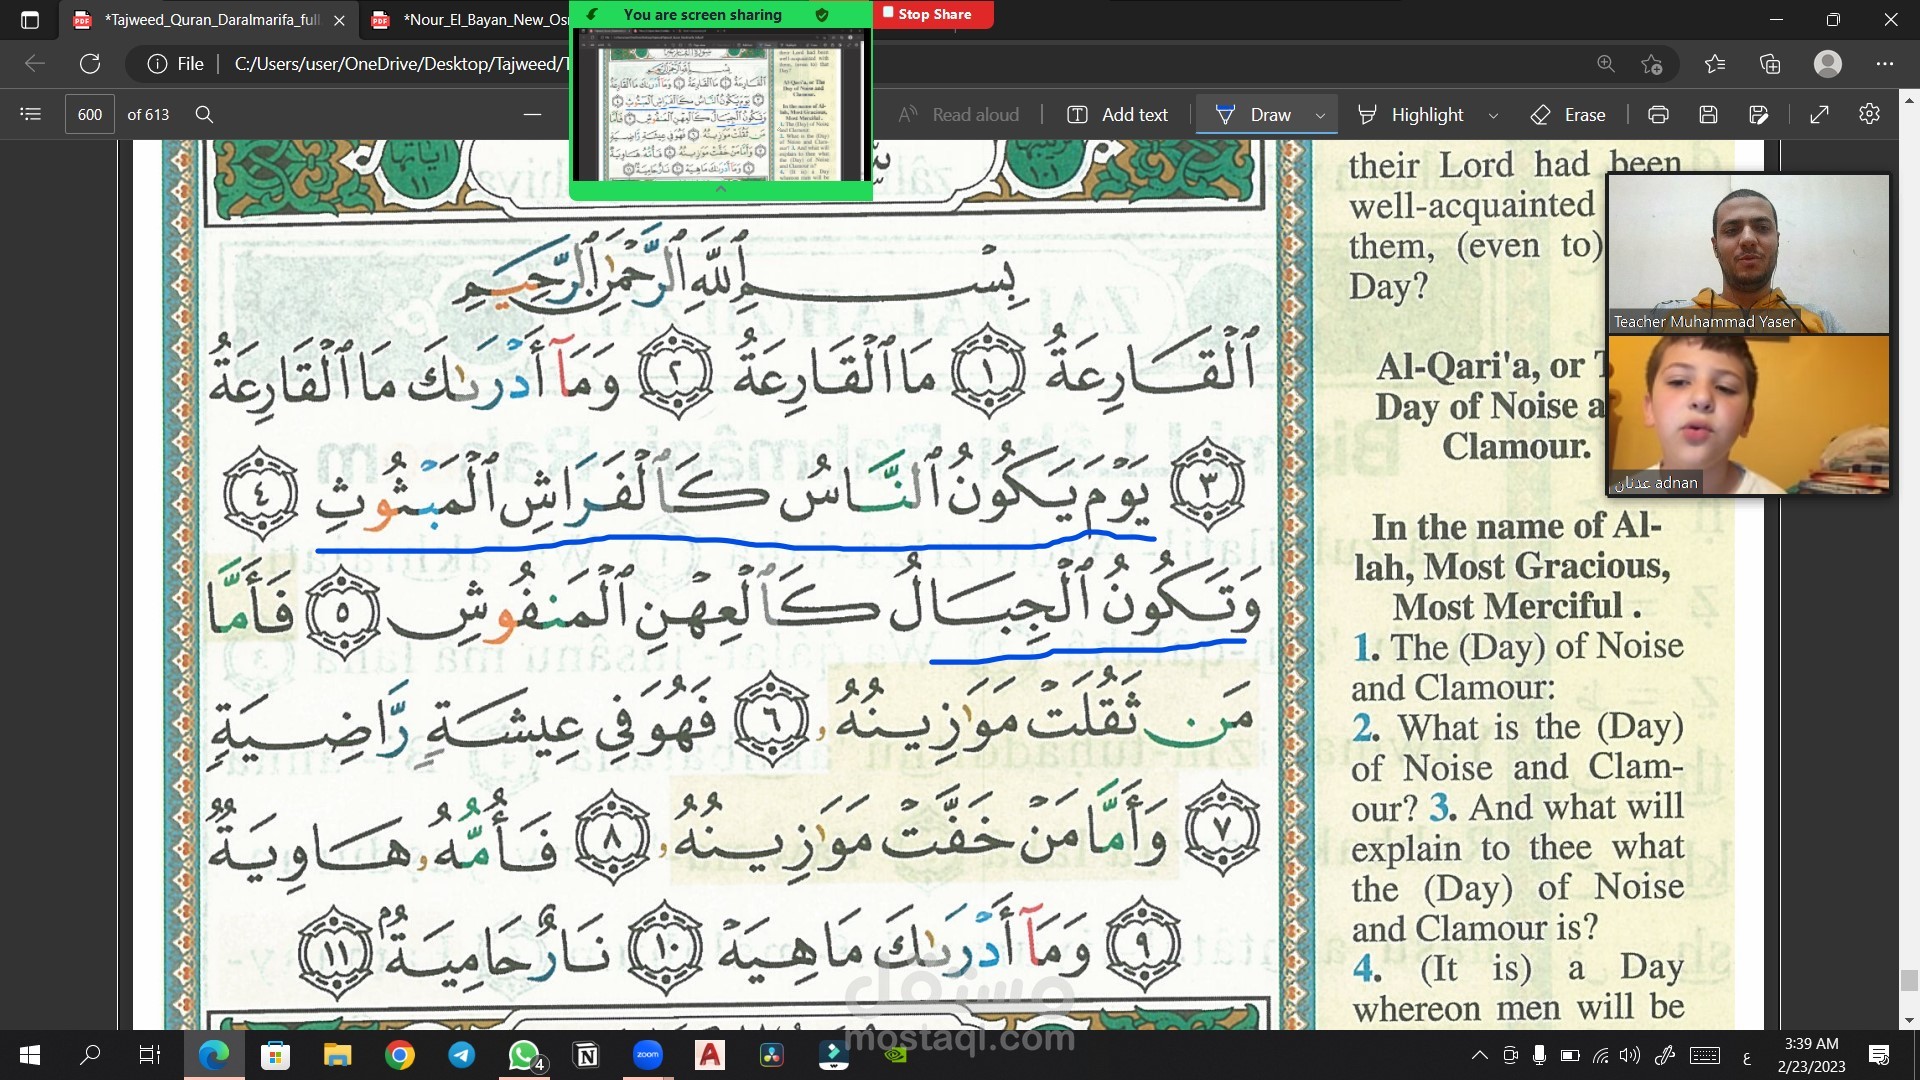Show hidden system tray icons

tap(1479, 1055)
